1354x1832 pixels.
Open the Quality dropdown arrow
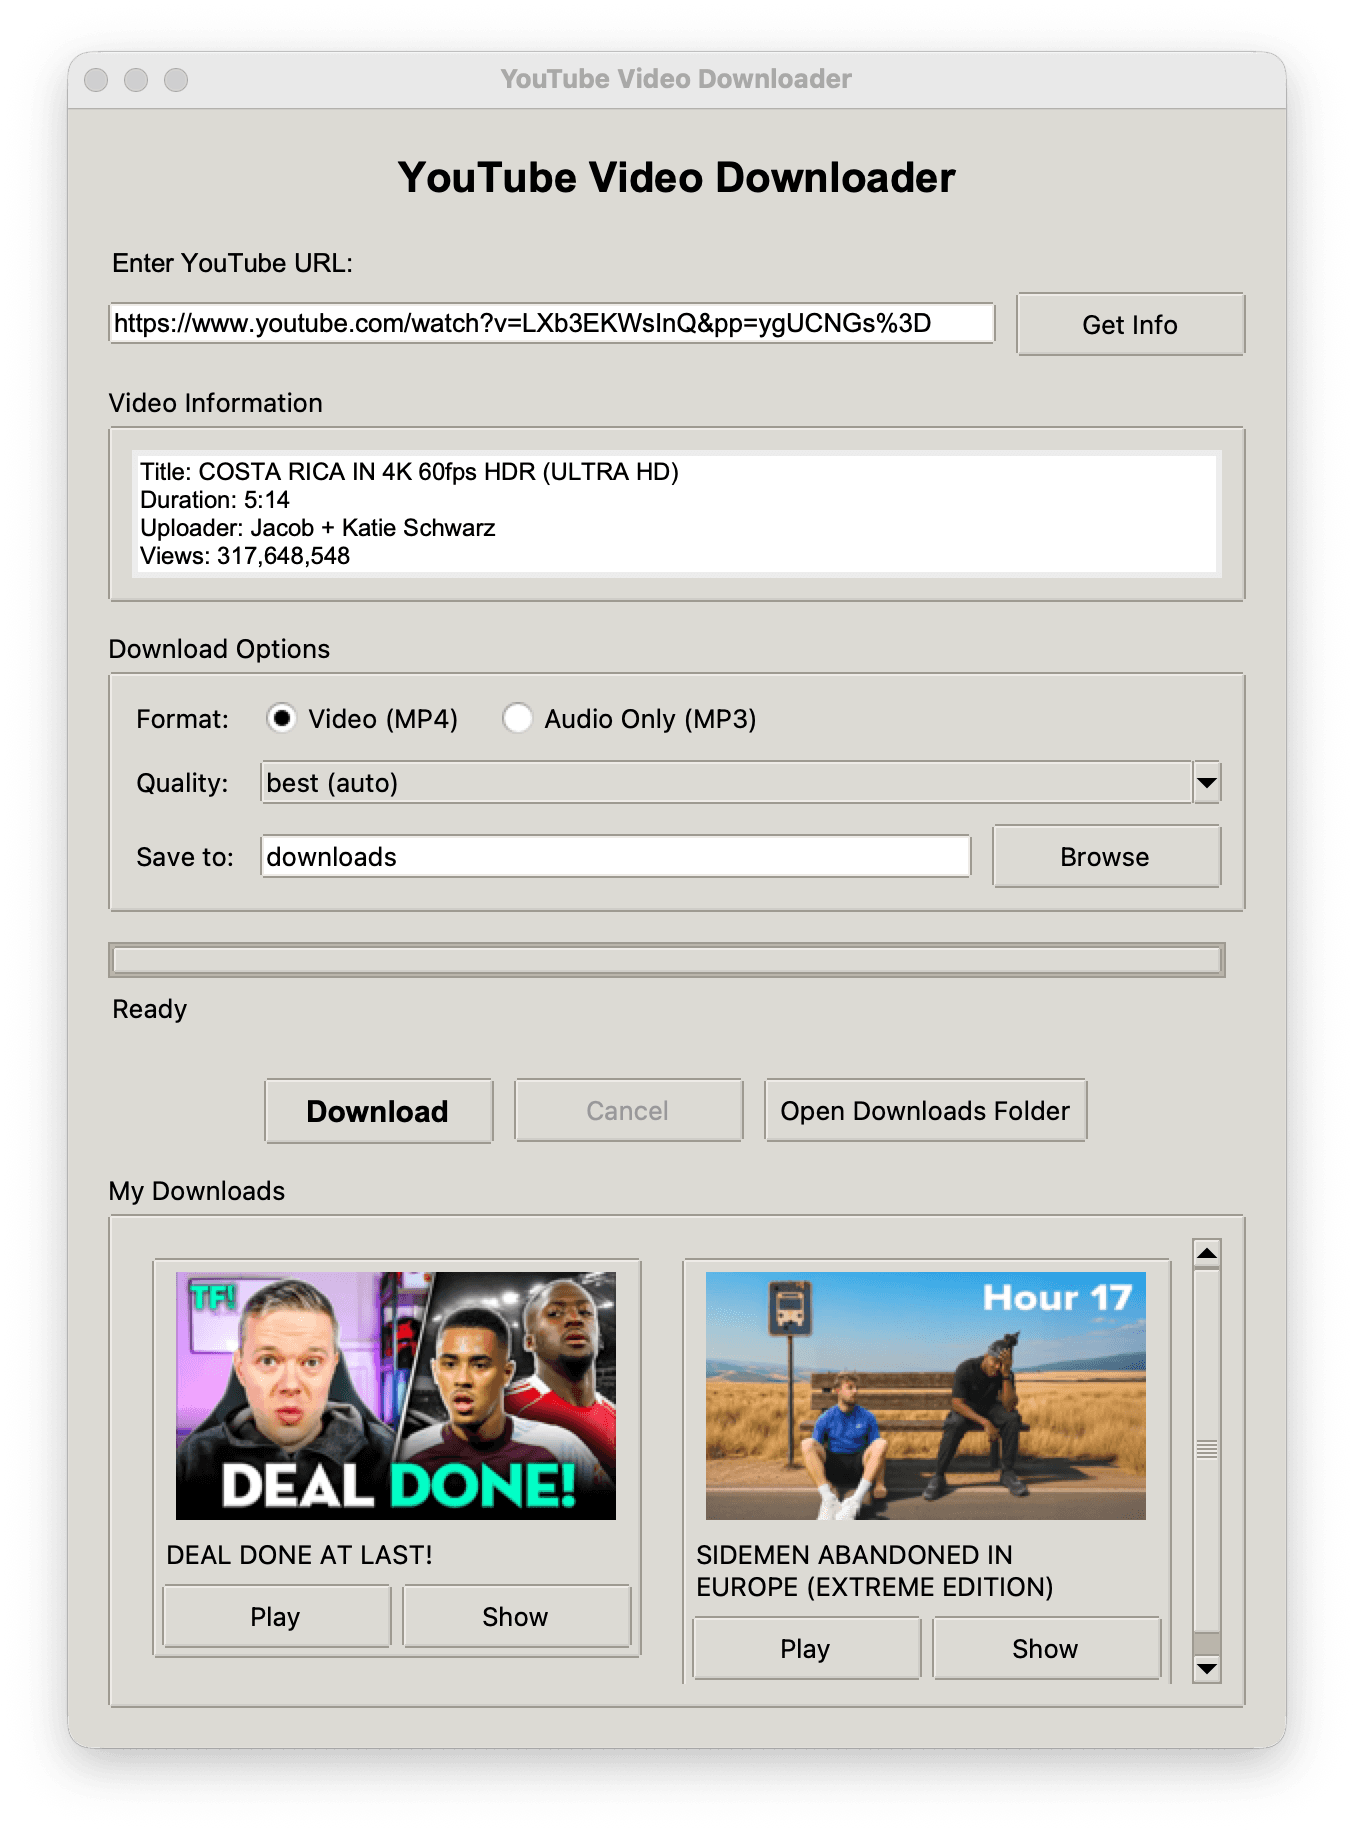click(x=1207, y=782)
